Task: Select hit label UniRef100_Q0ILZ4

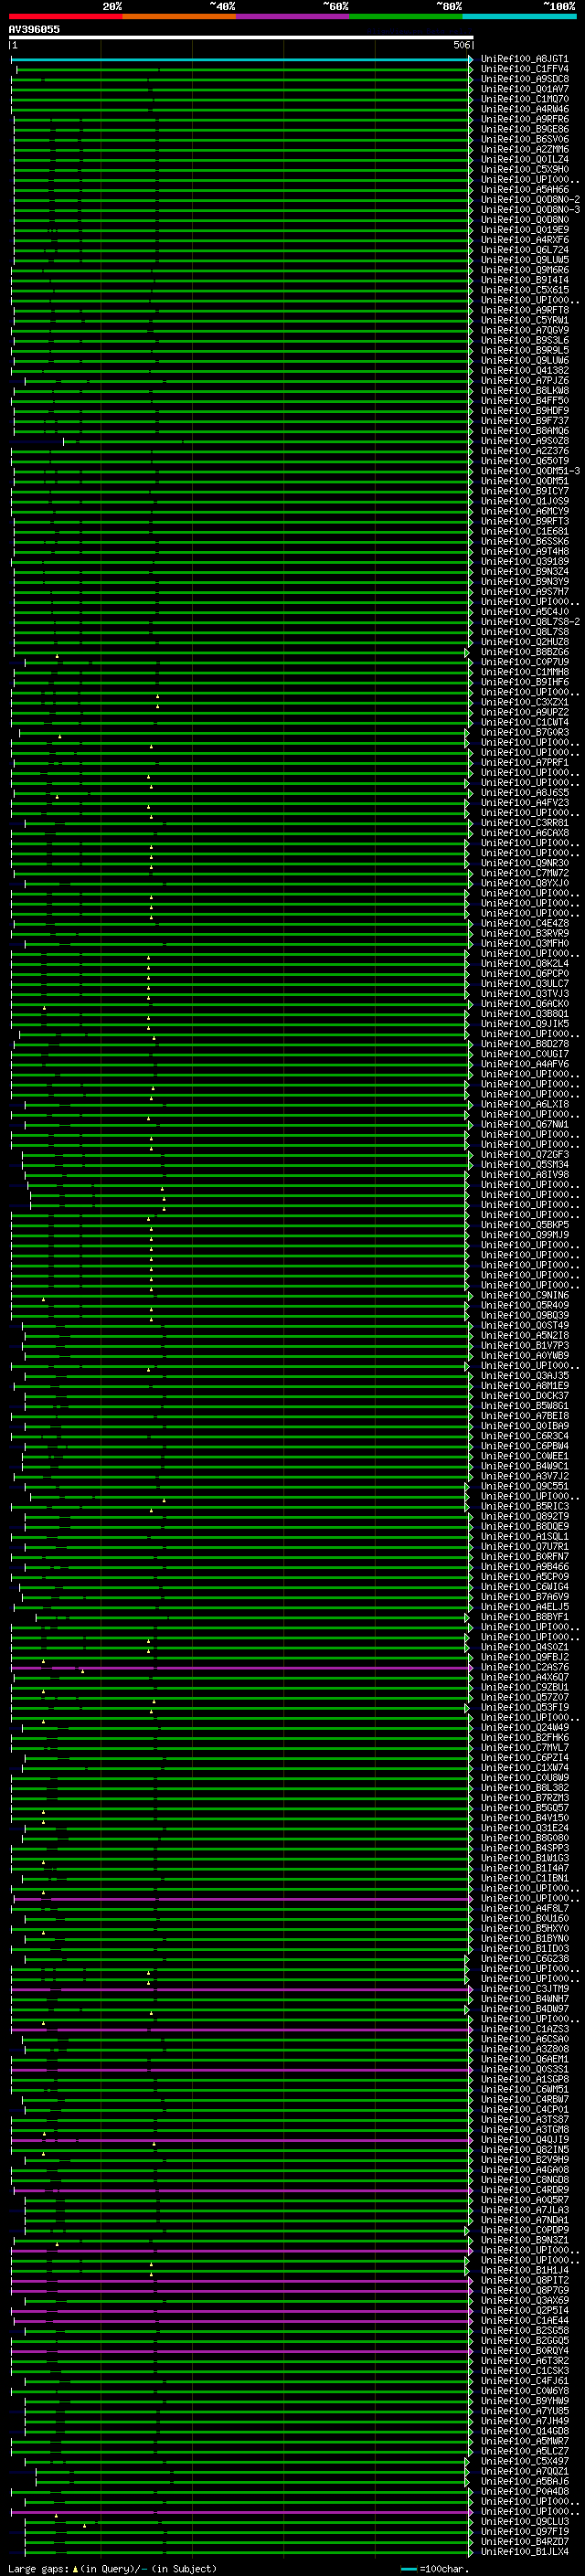Action: click(524, 159)
